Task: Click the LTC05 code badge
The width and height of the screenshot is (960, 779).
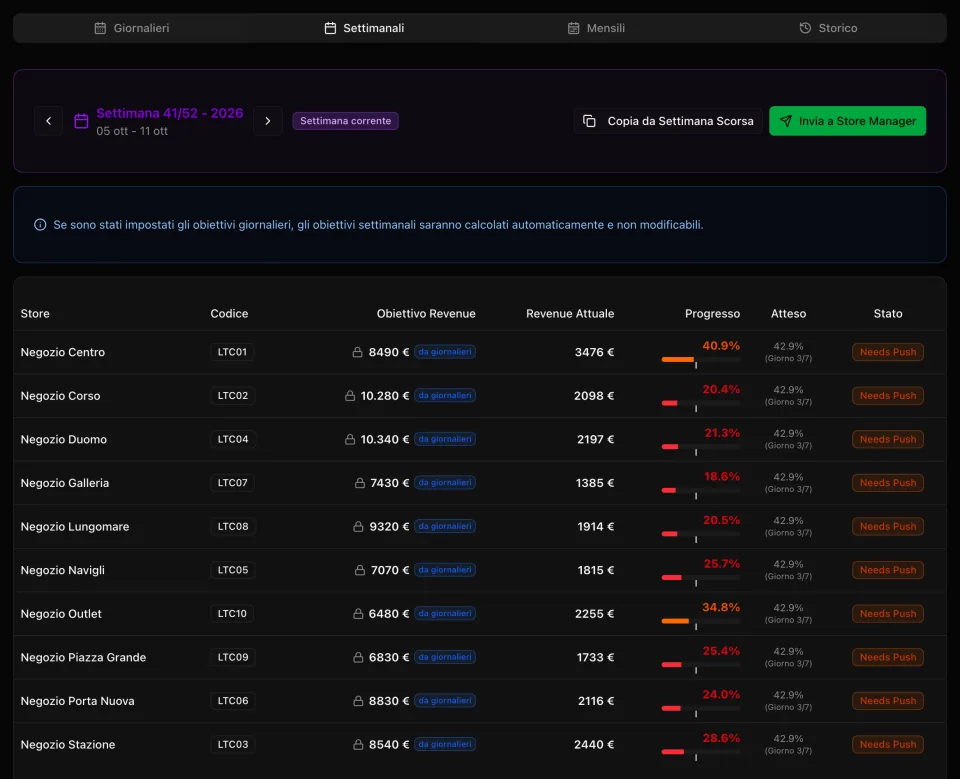Action: (233, 570)
